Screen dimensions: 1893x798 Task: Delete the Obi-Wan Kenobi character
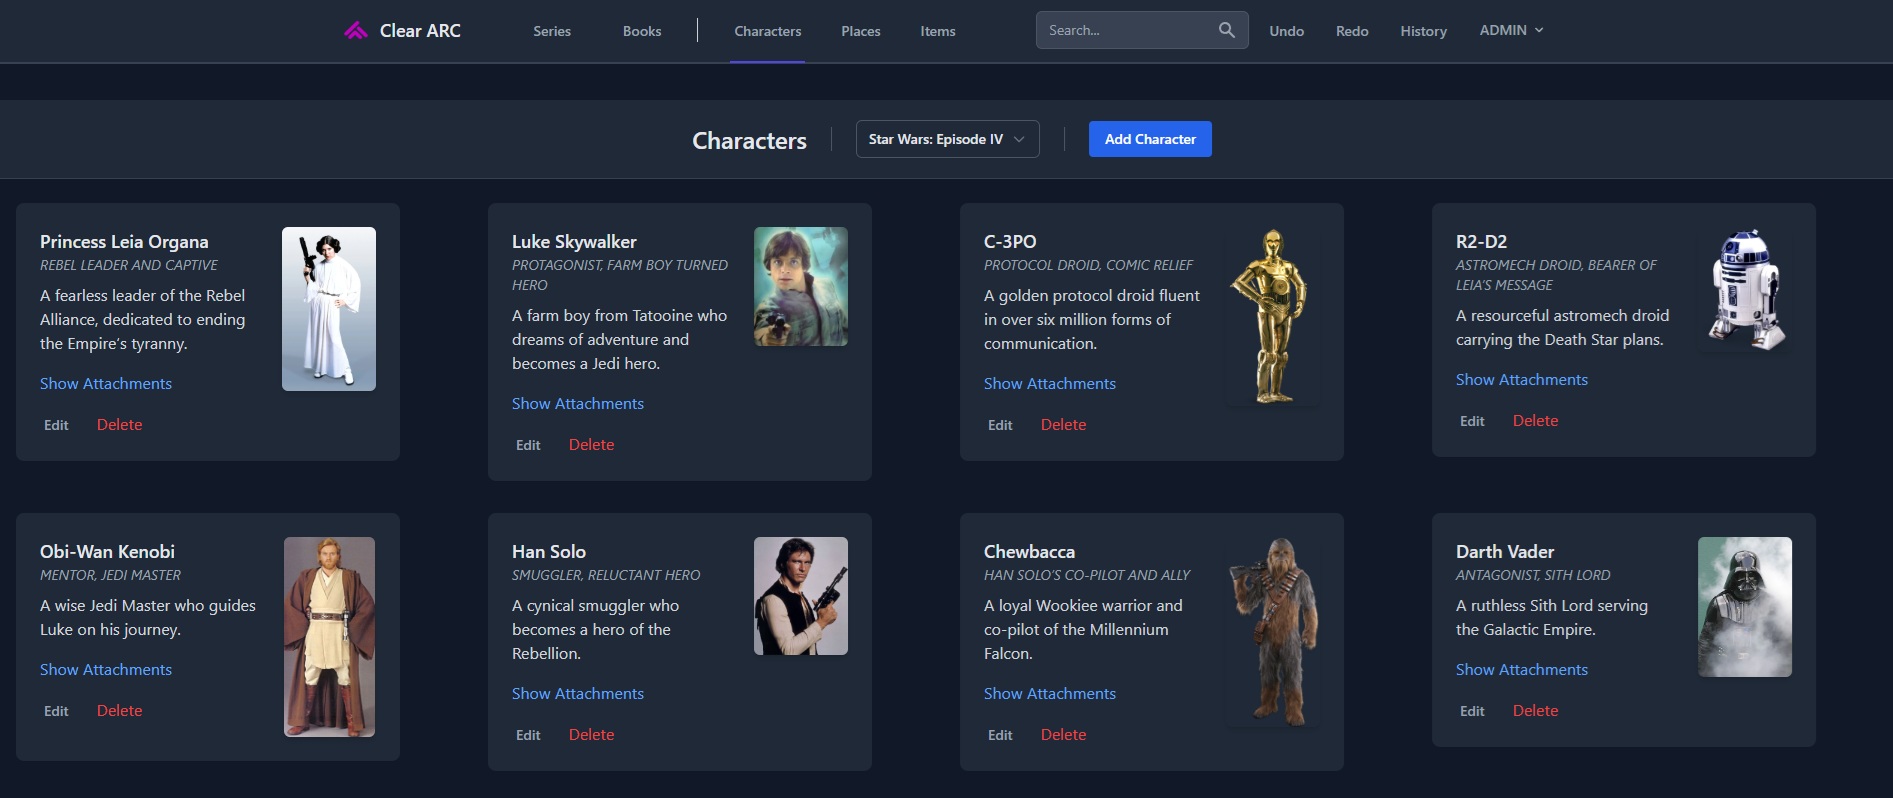pos(120,711)
